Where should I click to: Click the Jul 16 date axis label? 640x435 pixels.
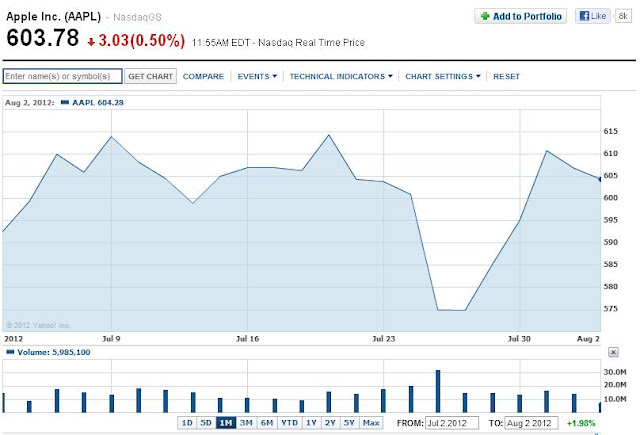(x=247, y=339)
